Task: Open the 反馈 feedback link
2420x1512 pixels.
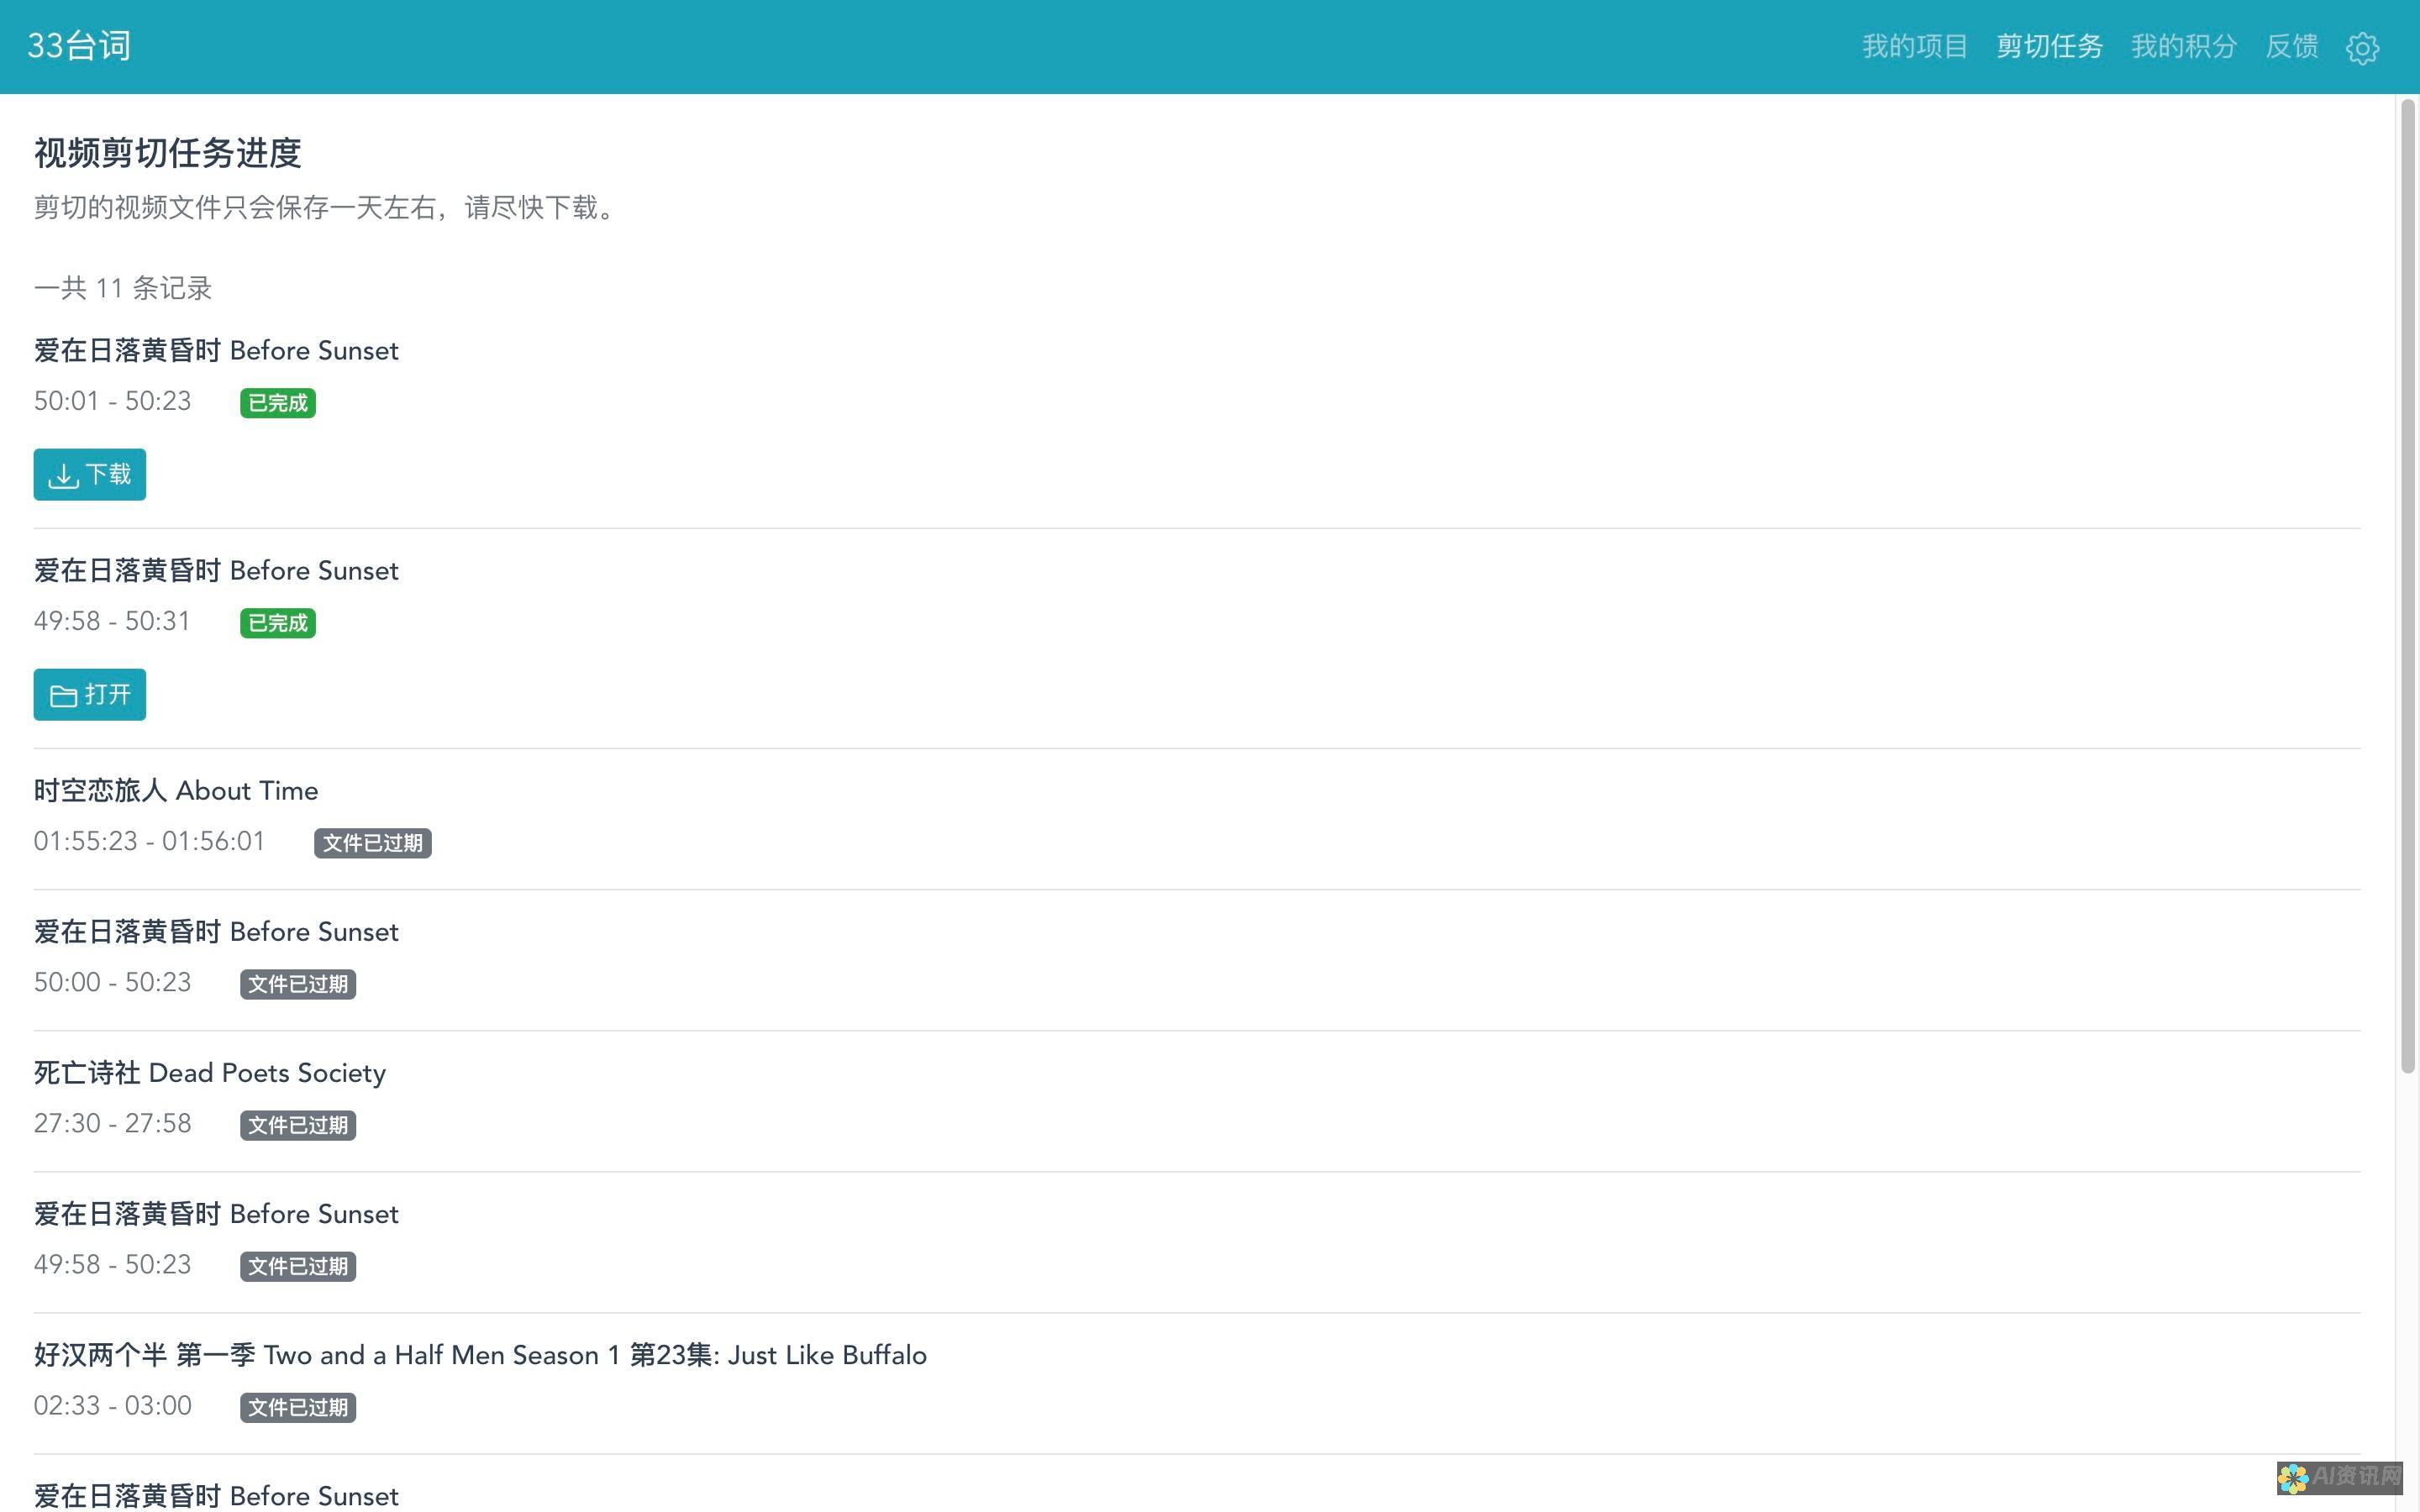Action: 2291,46
